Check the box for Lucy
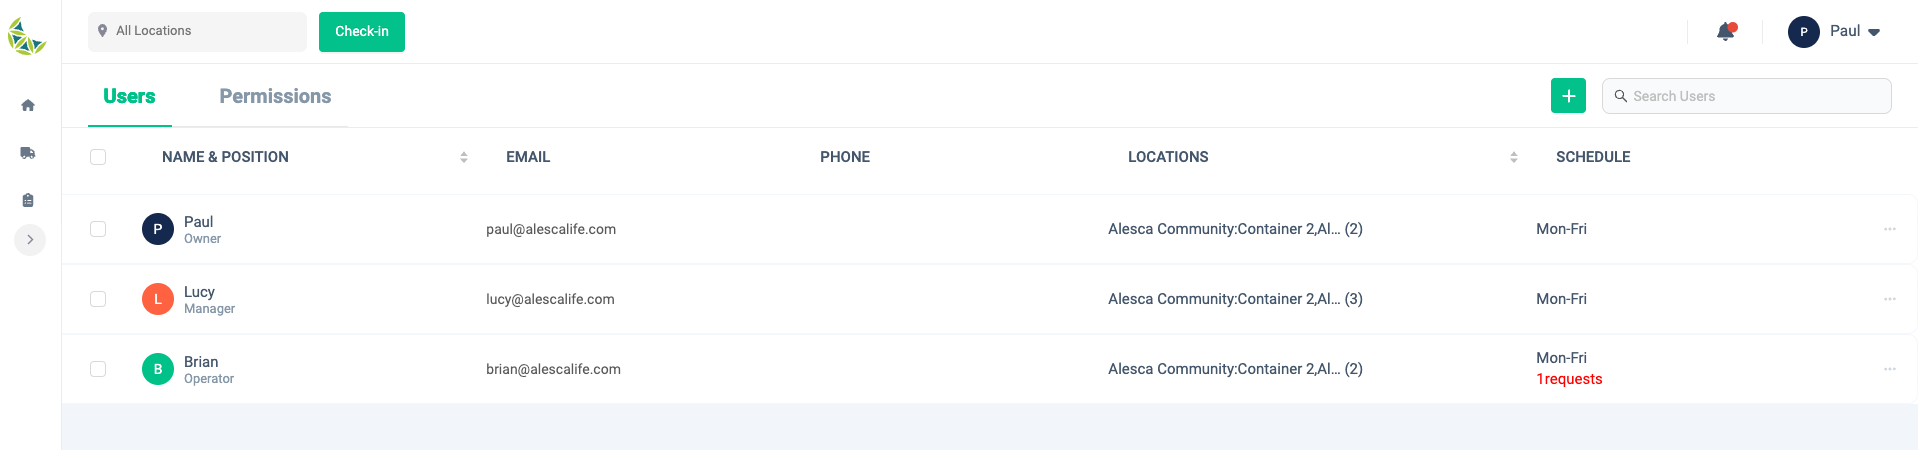Screen dimensions: 1918x450 pos(98,299)
